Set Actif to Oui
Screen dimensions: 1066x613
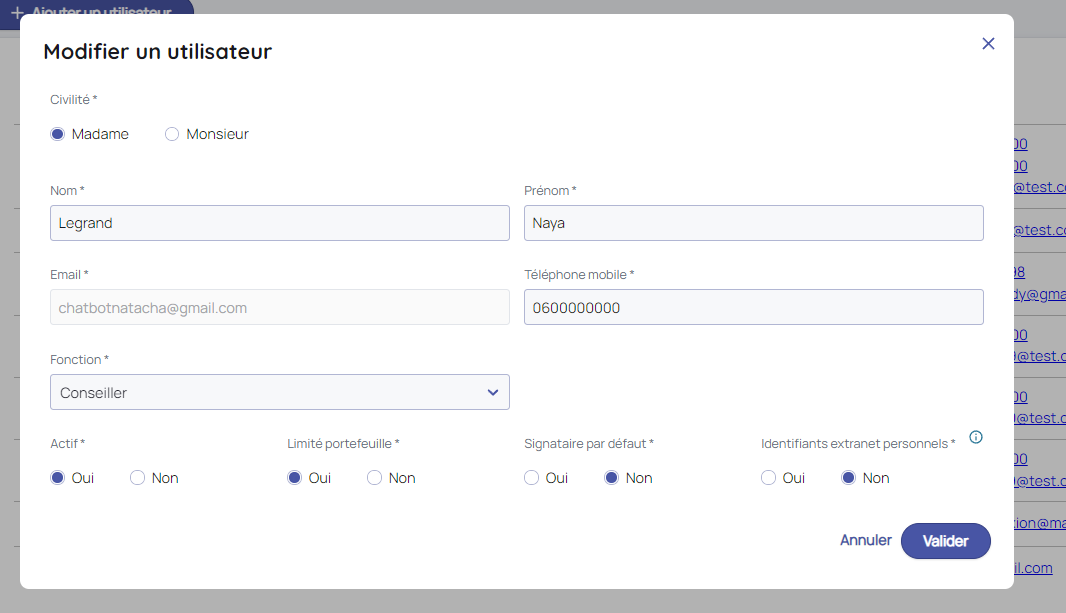tap(58, 478)
